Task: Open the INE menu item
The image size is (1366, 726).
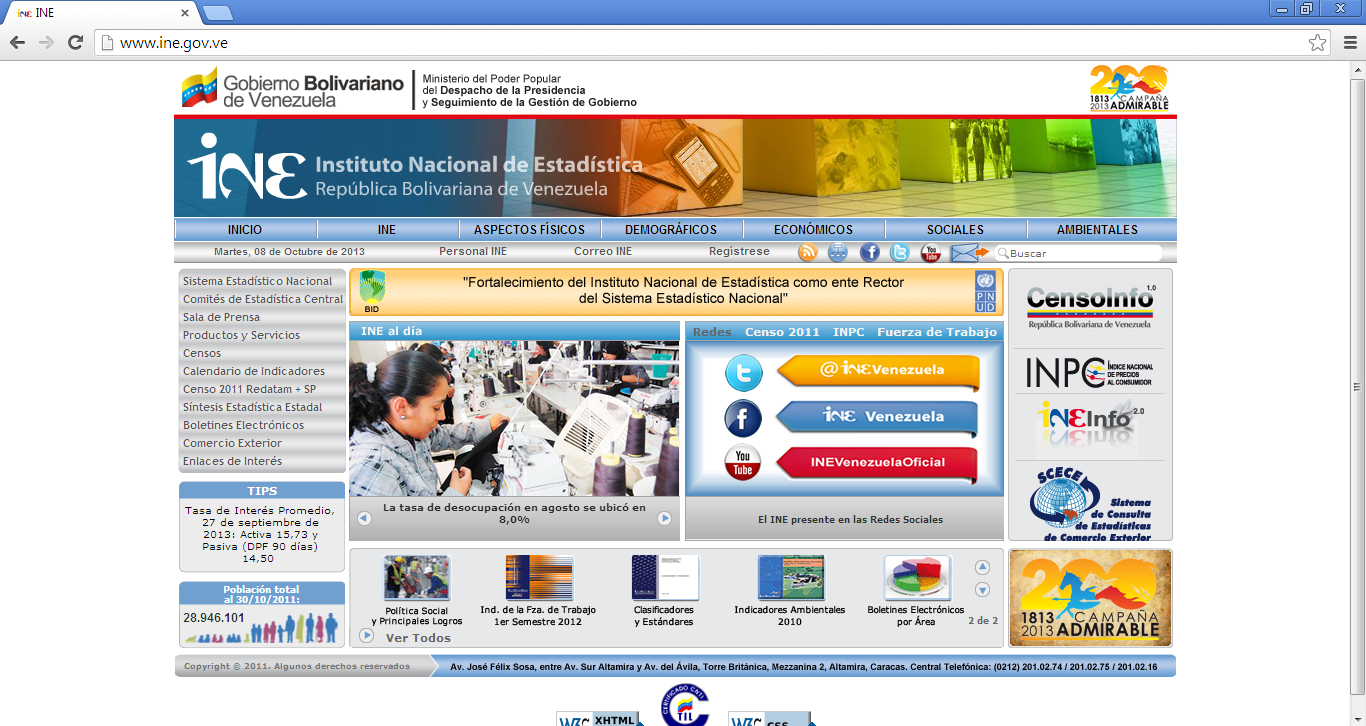Action: 387,230
